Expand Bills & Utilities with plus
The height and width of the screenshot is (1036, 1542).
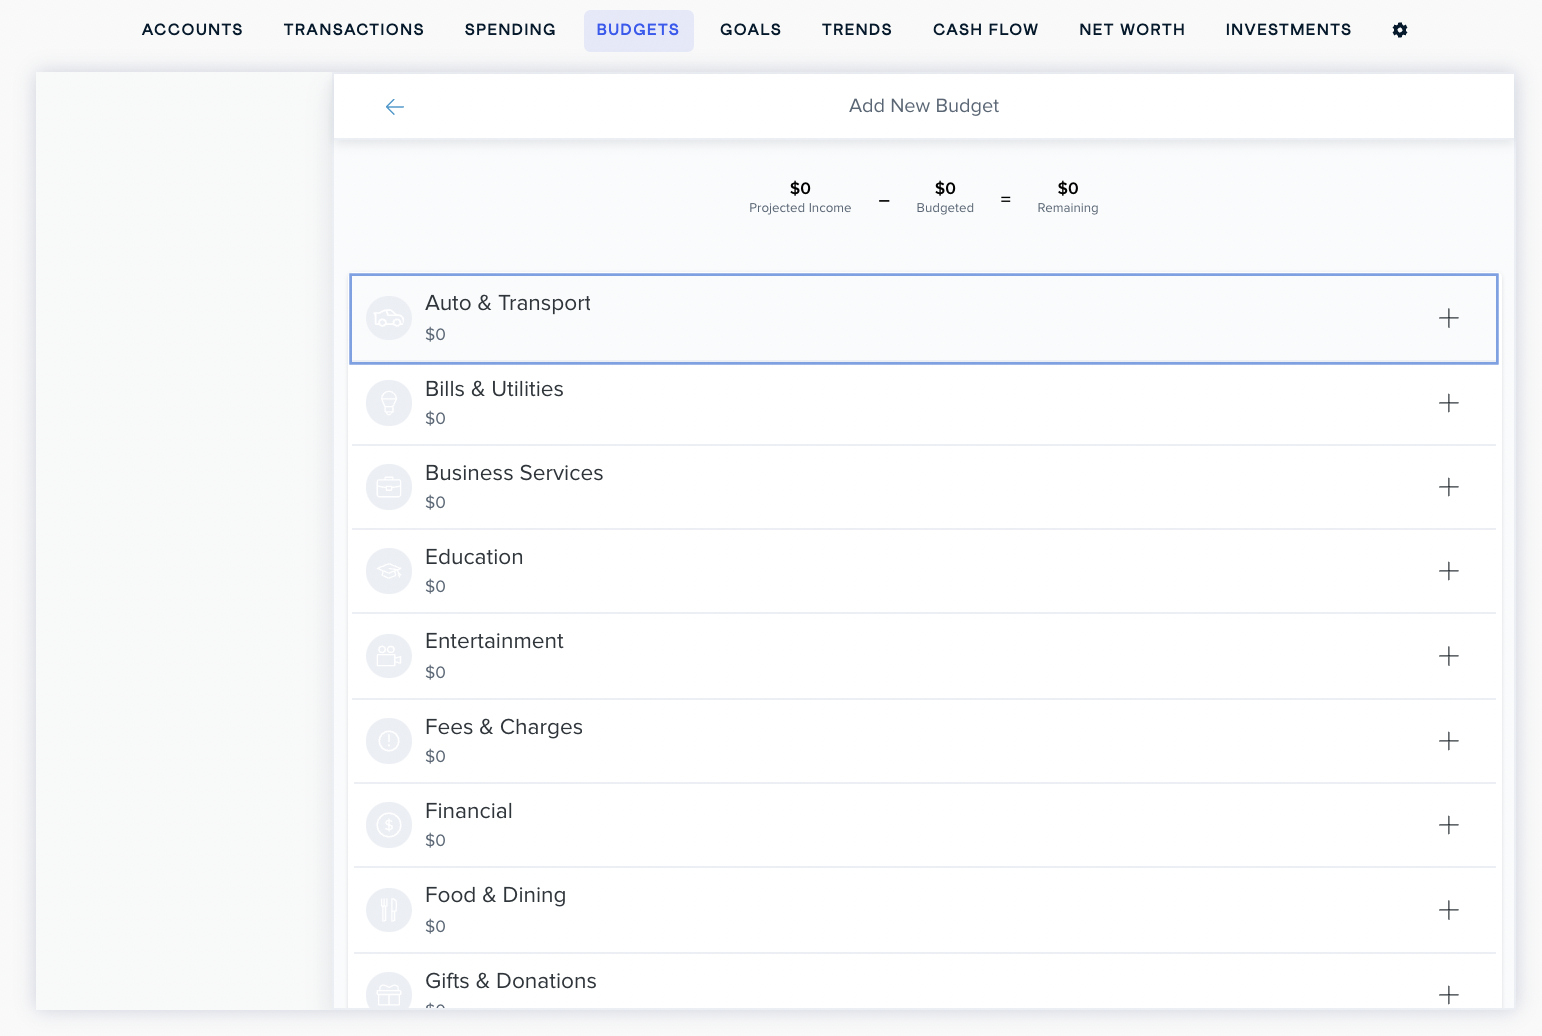pyautogui.click(x=1448, y=403)
